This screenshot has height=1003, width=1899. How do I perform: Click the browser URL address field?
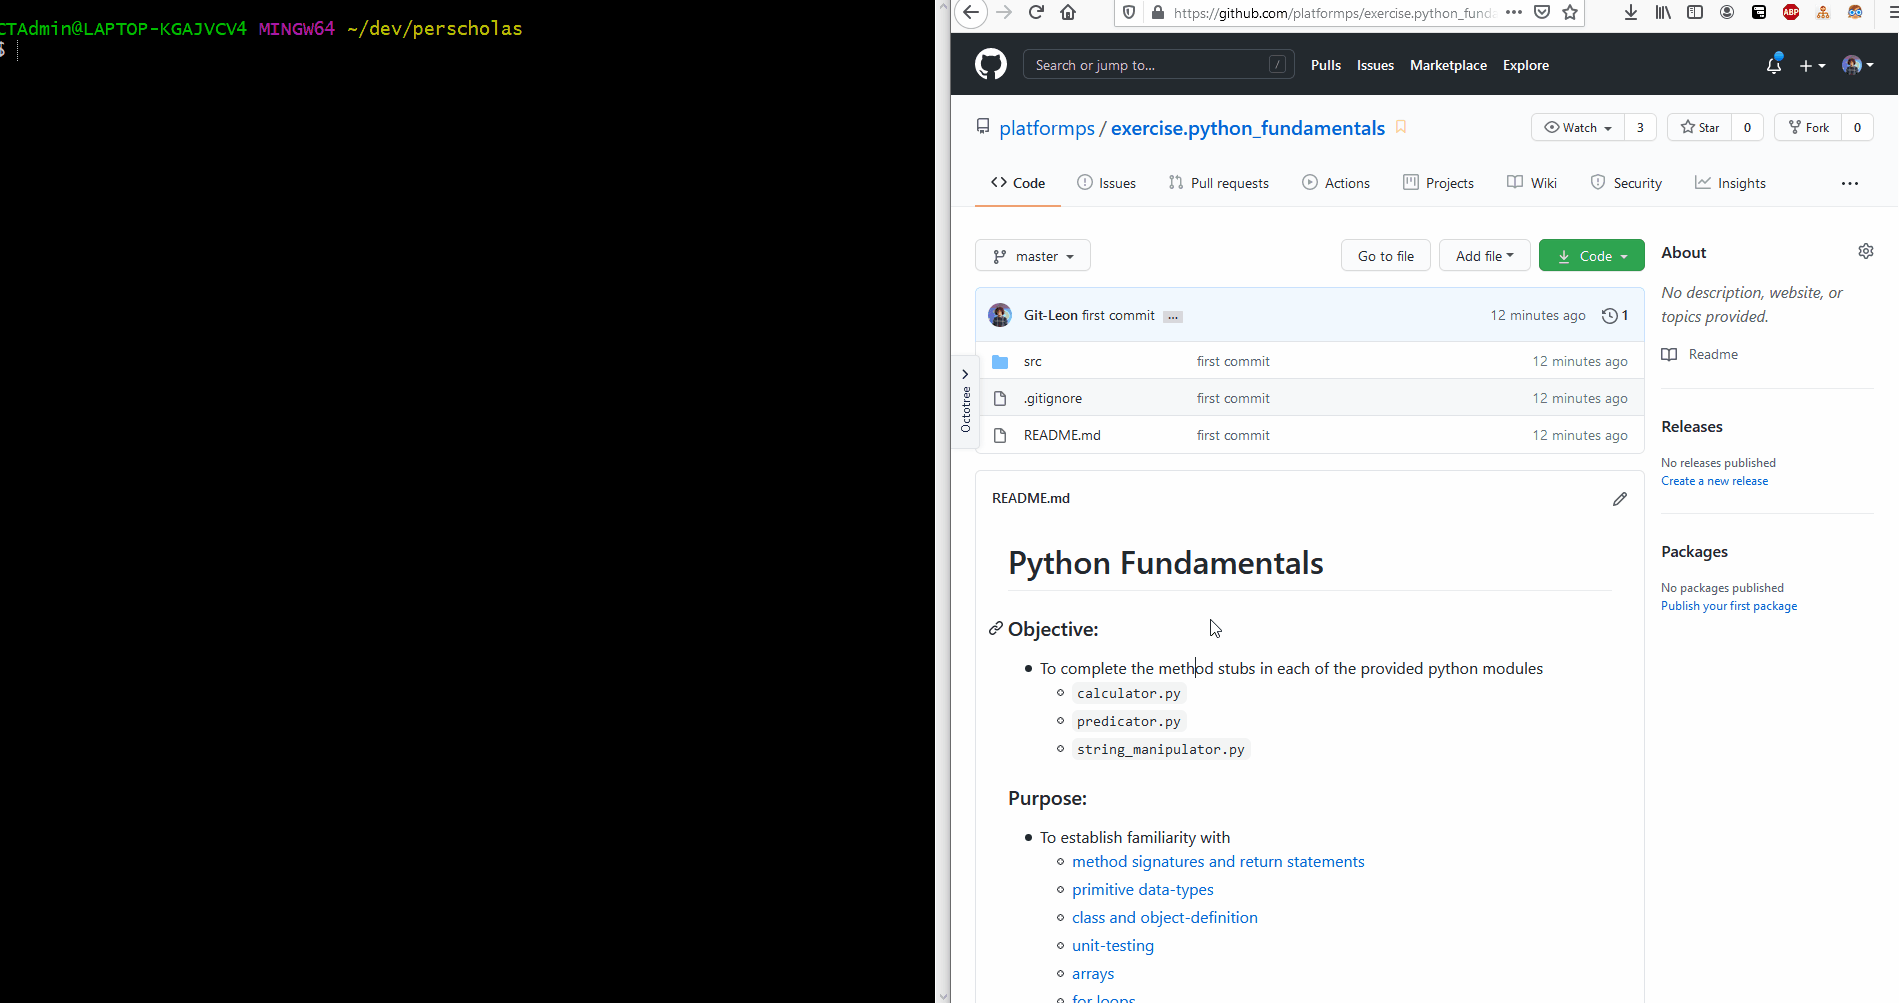coord(1334,13)
